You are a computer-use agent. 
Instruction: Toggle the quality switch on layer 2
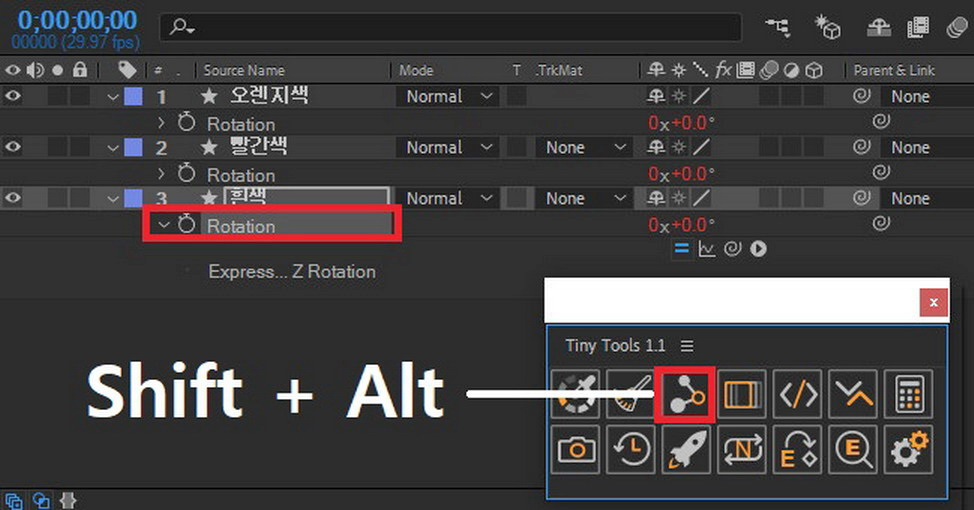pyautogui.click(x=701, y=147)
